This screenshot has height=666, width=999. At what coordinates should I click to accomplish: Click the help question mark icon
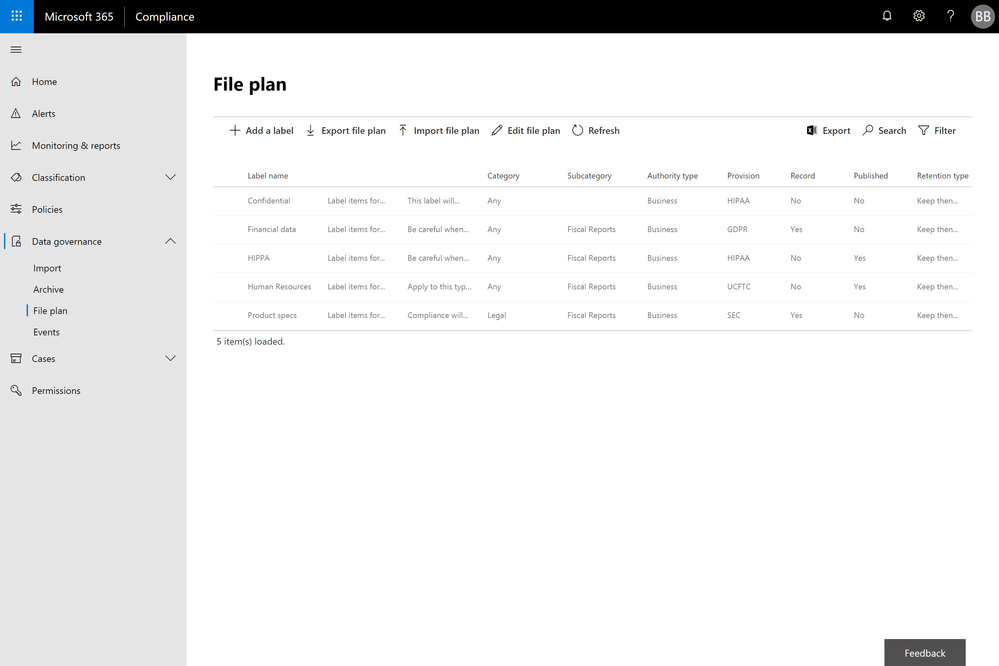pyautogui.click(x=951, y=16)
